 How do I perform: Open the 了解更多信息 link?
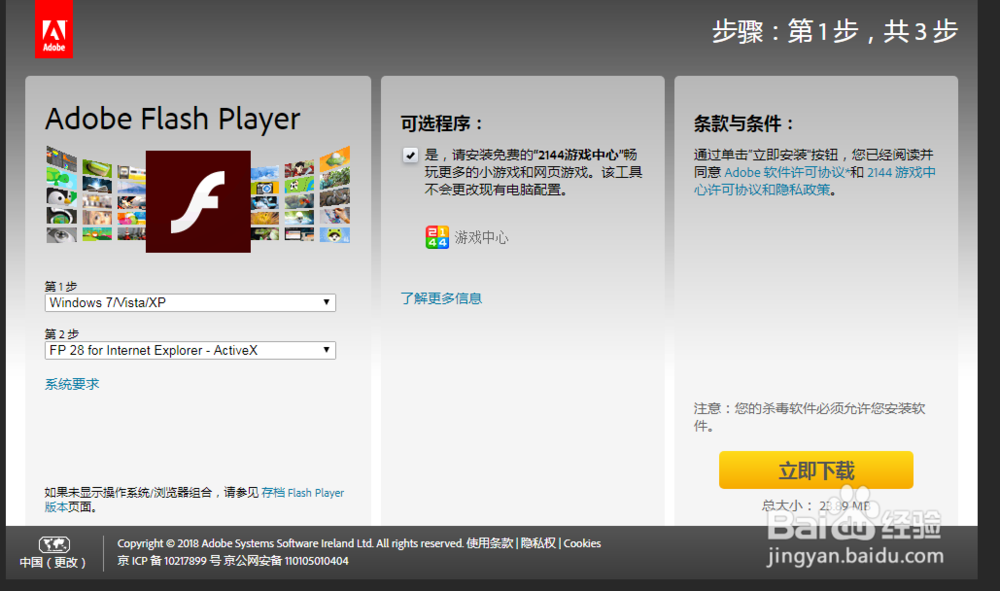pyautogui.click(x=441, y=298)
